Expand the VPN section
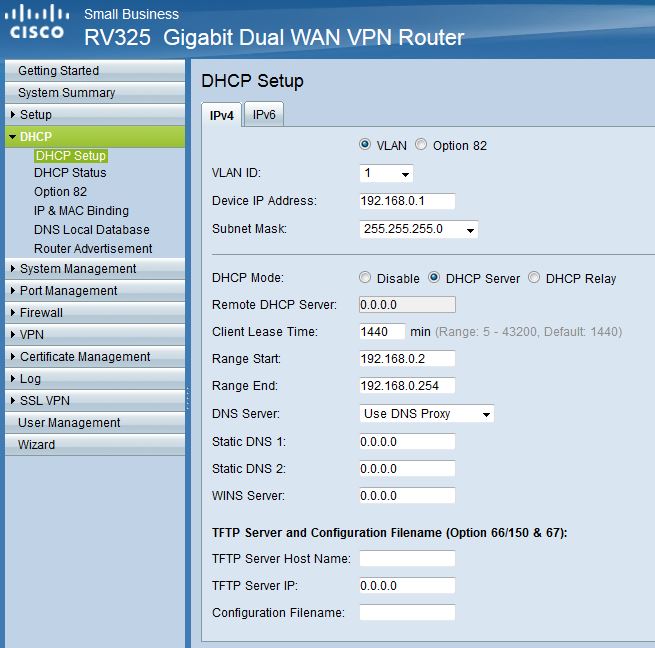The height and width of the screenshot is (648, 655). click(95, 335)
